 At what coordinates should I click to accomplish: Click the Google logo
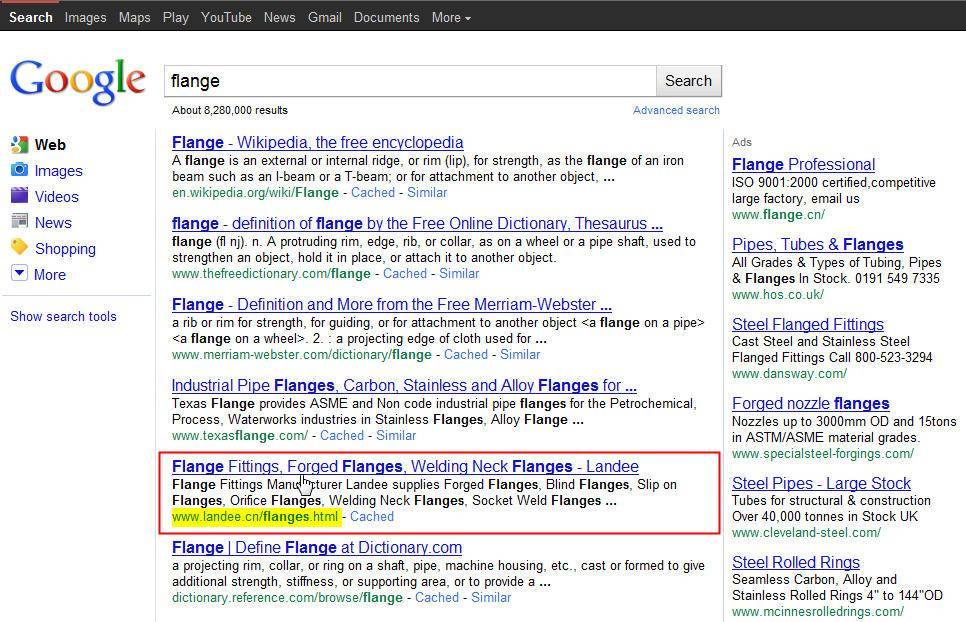point(78,81)
